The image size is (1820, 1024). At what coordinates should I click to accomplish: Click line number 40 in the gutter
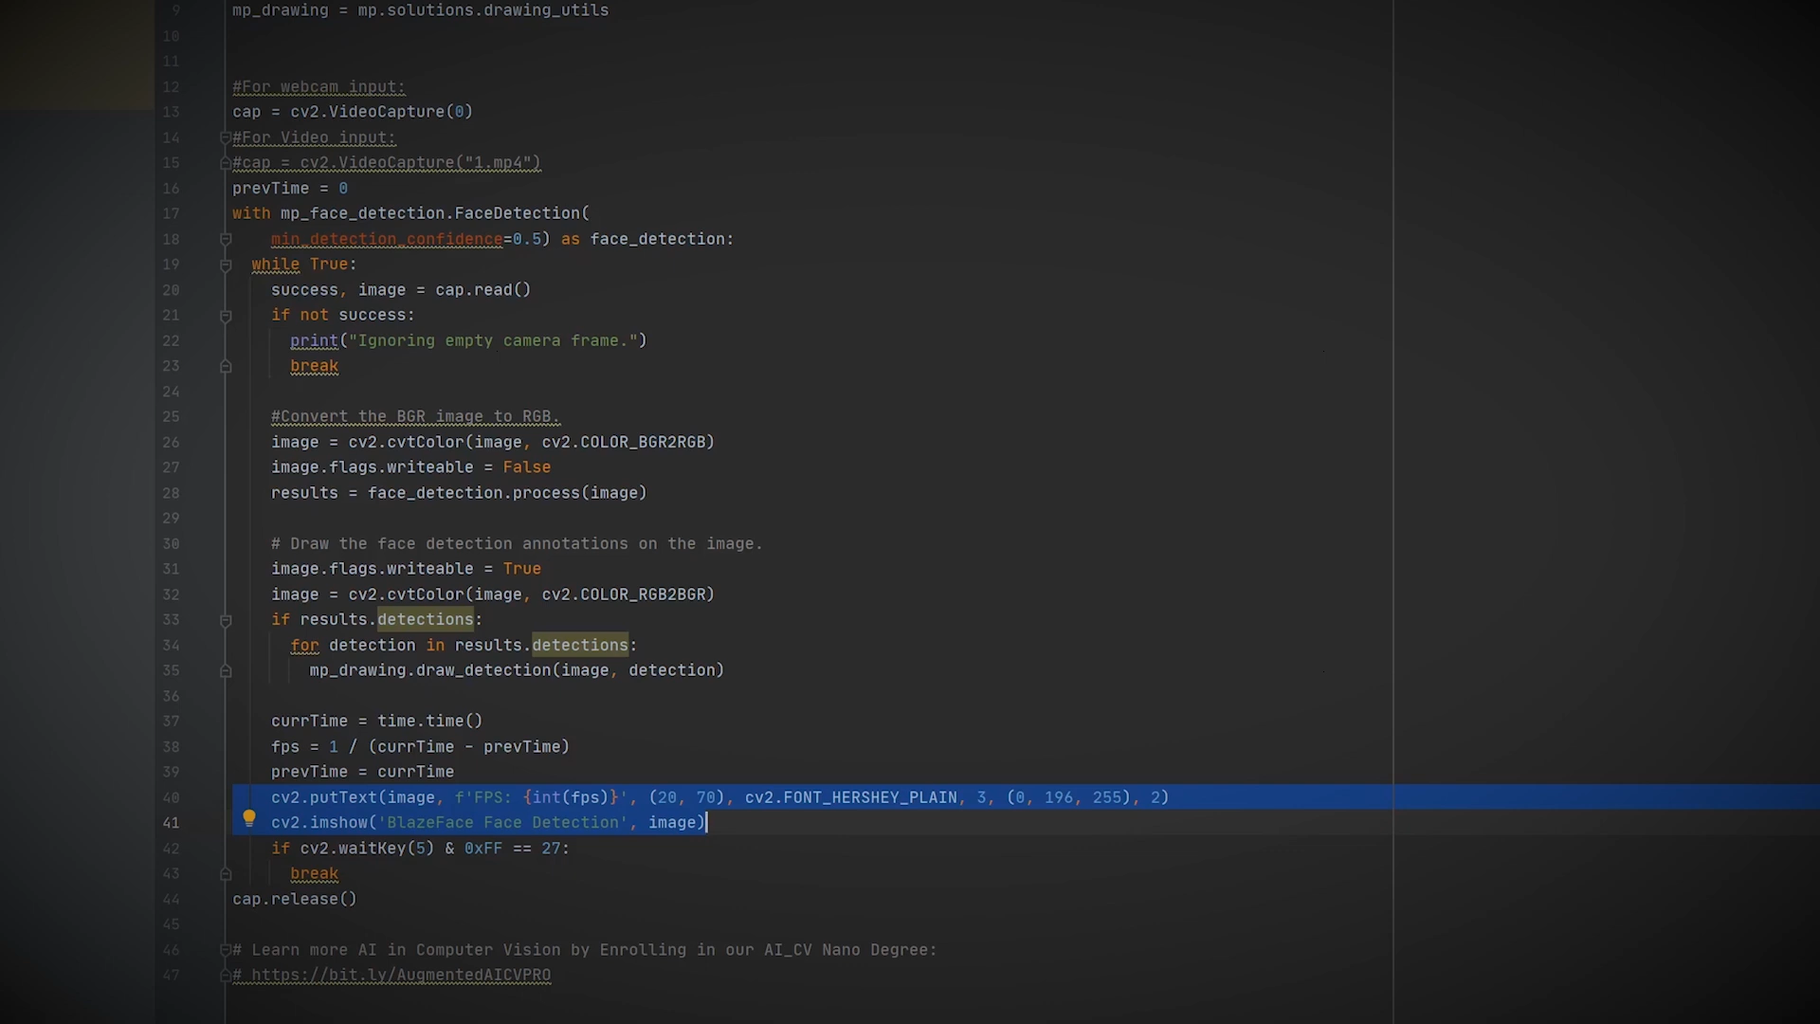[171, 798]
